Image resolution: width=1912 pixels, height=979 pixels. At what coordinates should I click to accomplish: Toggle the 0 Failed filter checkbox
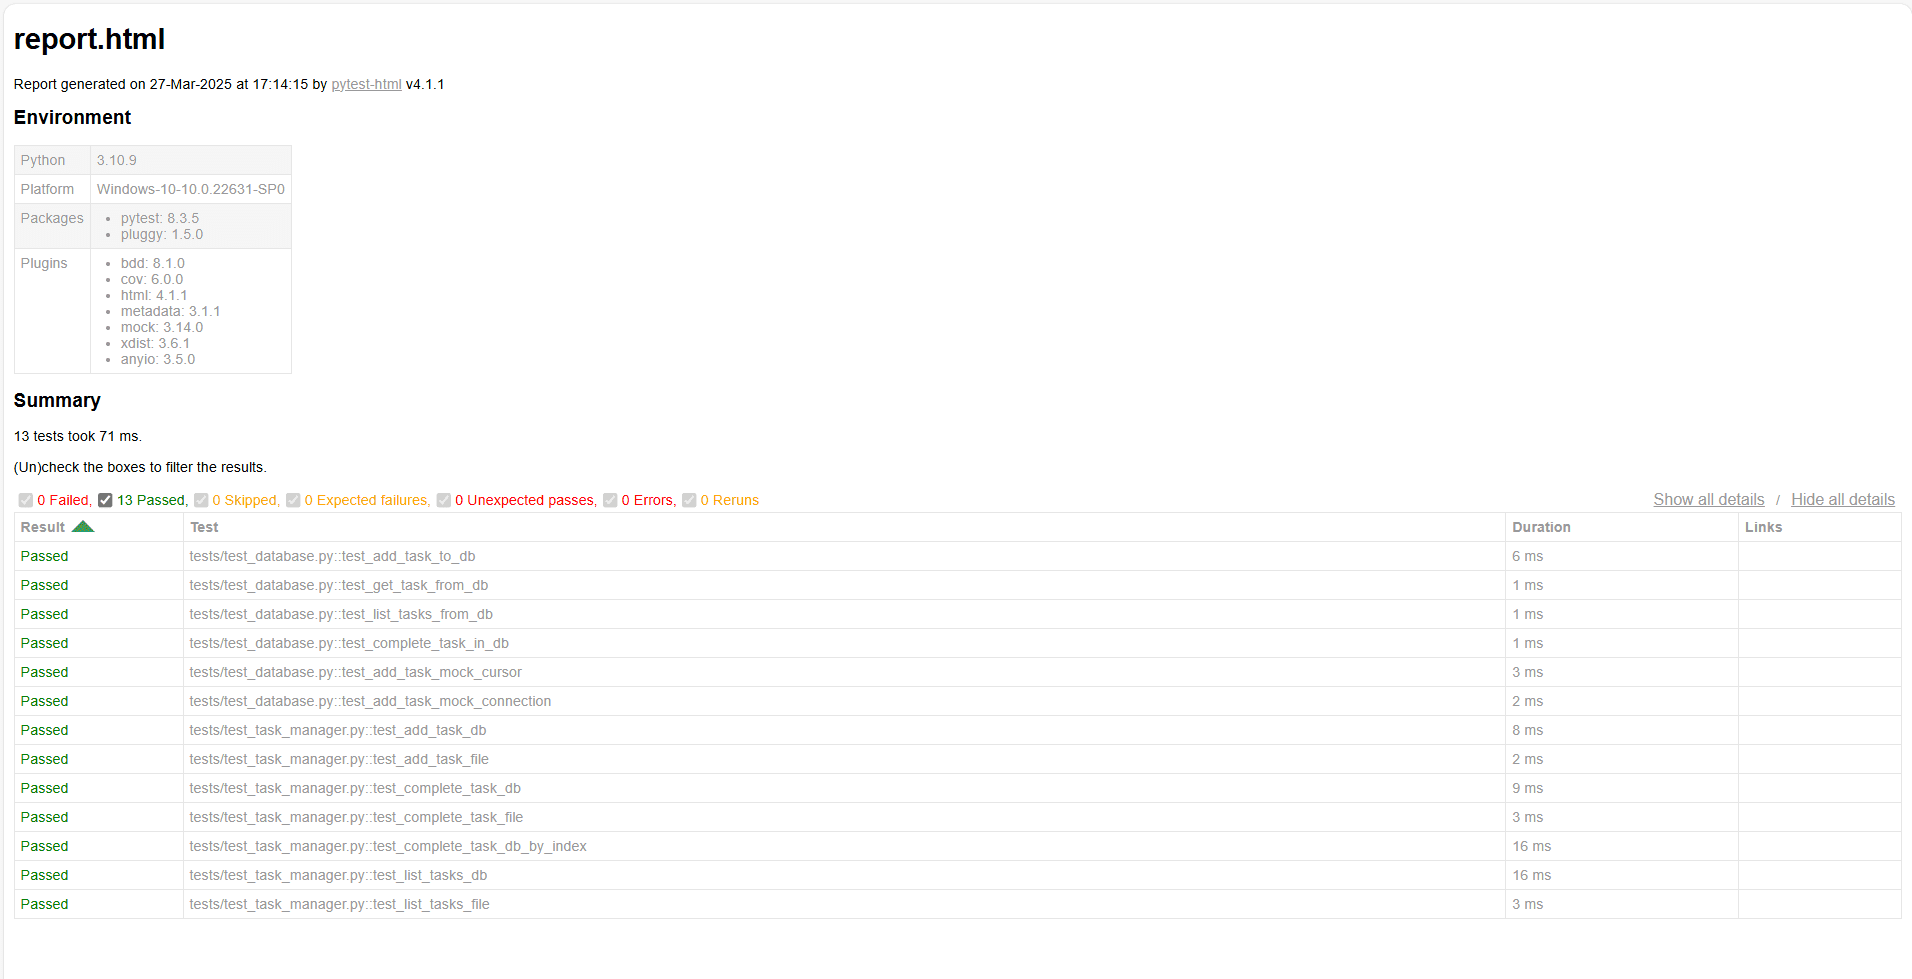[25, 500]
